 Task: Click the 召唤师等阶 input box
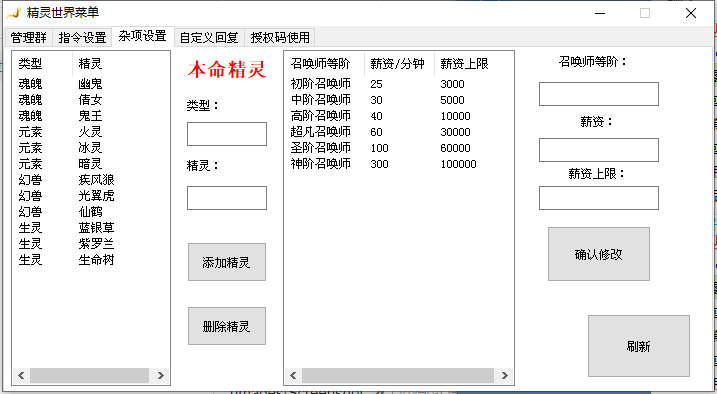(x=599, y=94)
